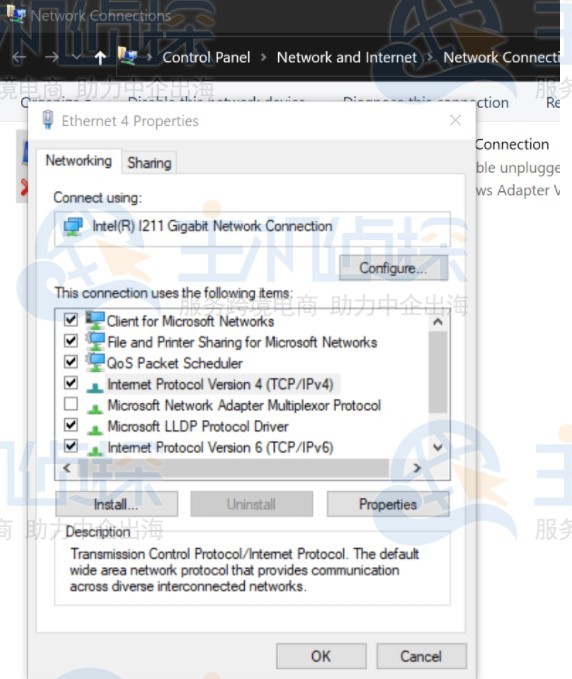572x679 pixels.
Task: Click Network and Internet breadcrumb
Action: (x=347, y=57)
